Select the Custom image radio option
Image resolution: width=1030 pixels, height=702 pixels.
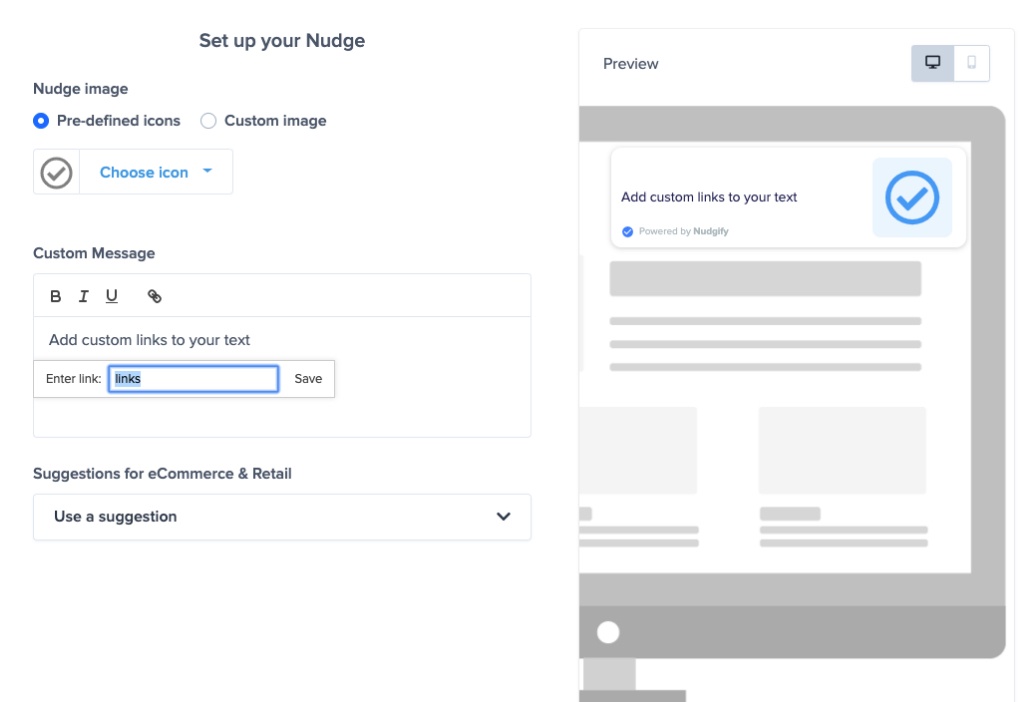click(x=208, y=121)
